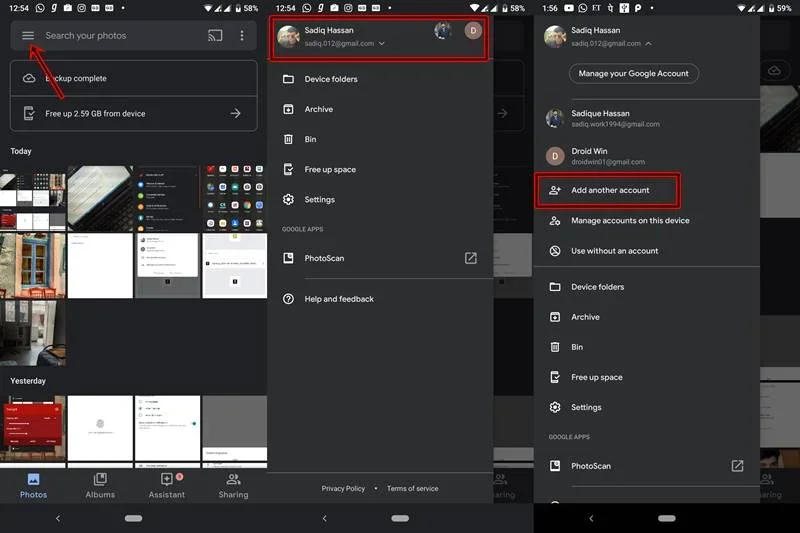Tap the Settings gear icon in middle drawer
The height and width of the screenshot is (533, 800).
coord(288,199)
